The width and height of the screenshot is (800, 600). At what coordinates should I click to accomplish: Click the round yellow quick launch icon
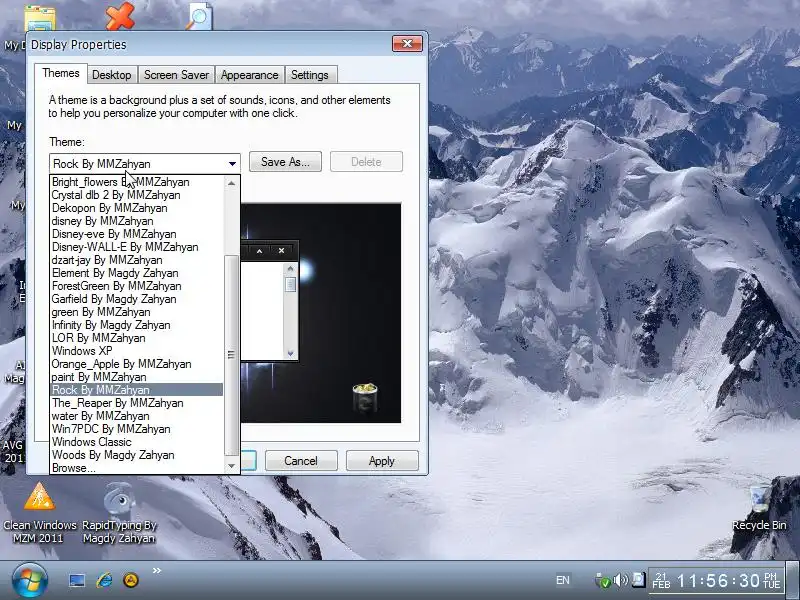(131, 580)
